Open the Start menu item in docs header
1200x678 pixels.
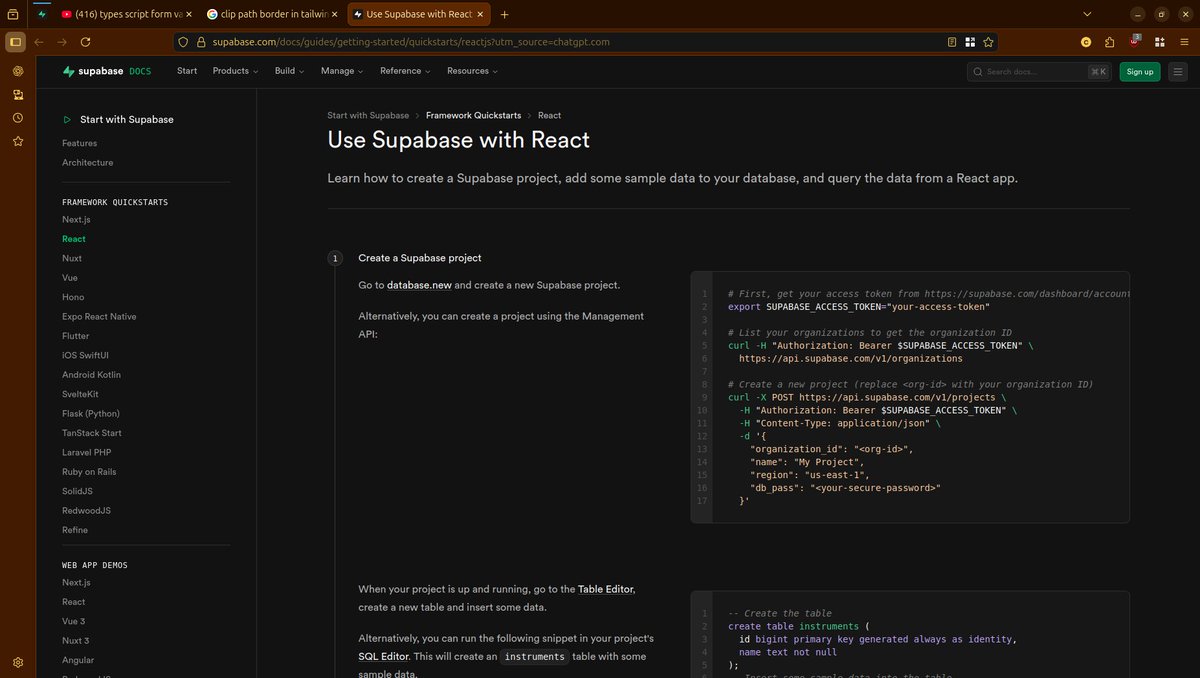tap(187, 71)
